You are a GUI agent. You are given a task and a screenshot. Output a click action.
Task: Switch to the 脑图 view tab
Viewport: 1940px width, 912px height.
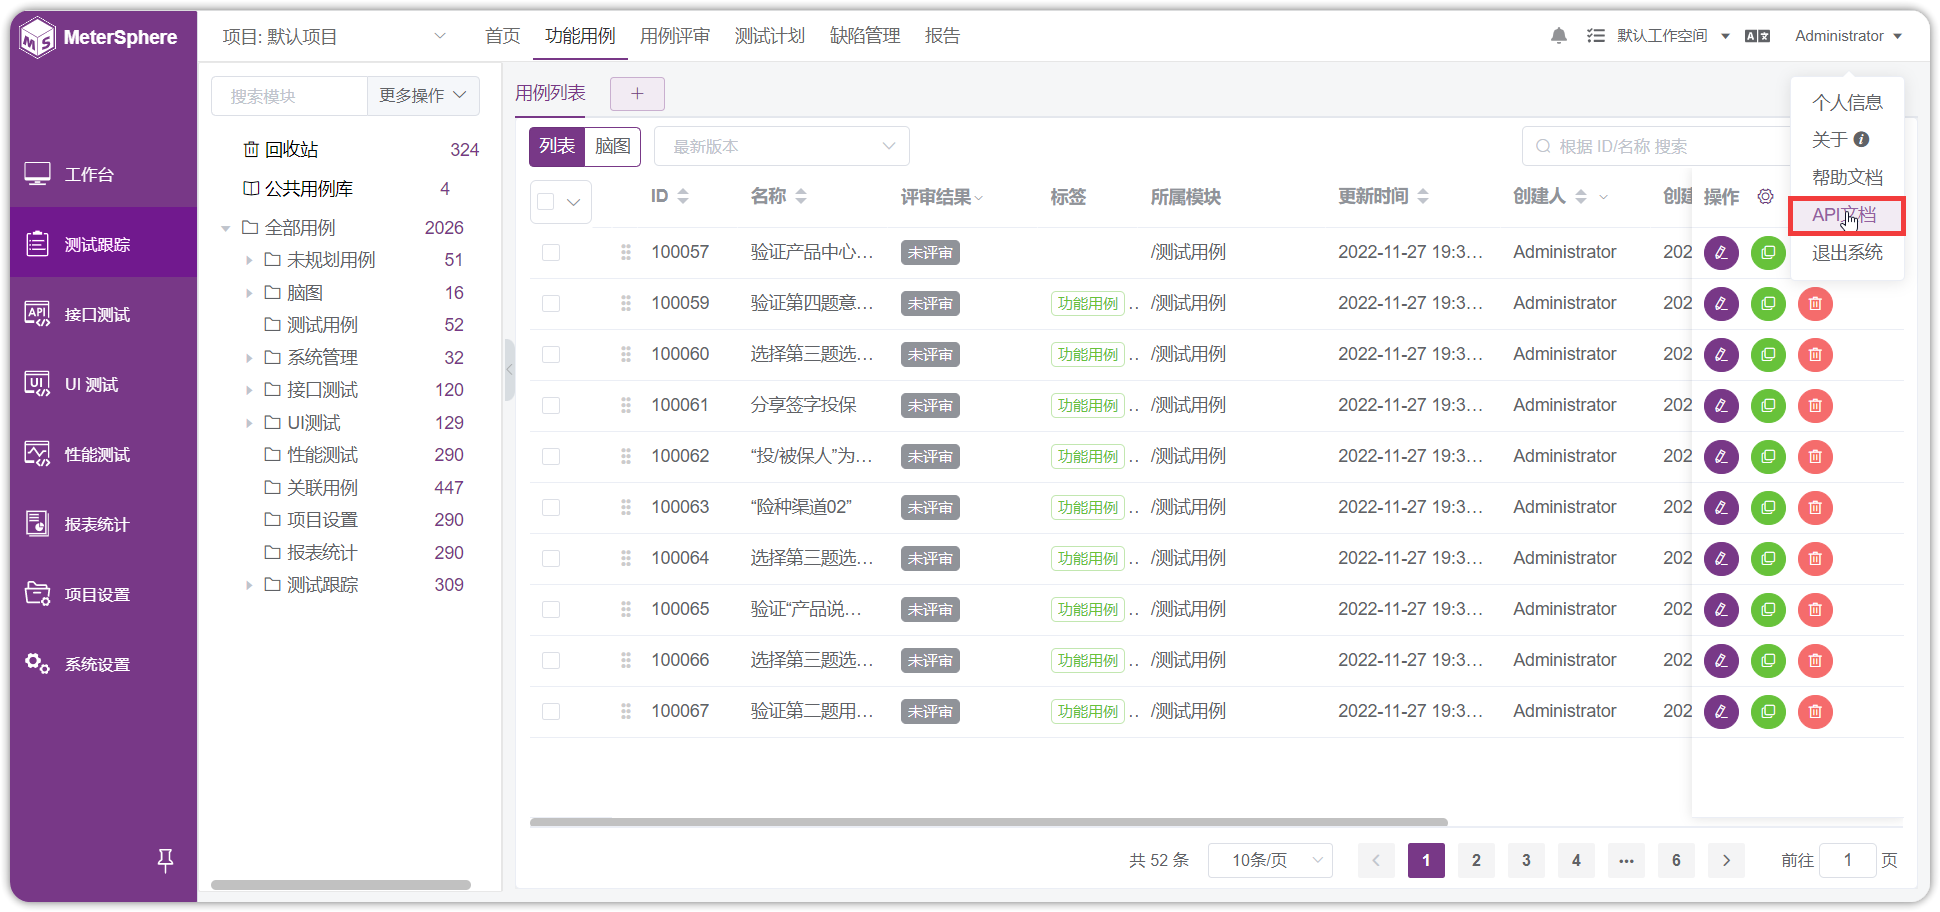tap(613, 146)
